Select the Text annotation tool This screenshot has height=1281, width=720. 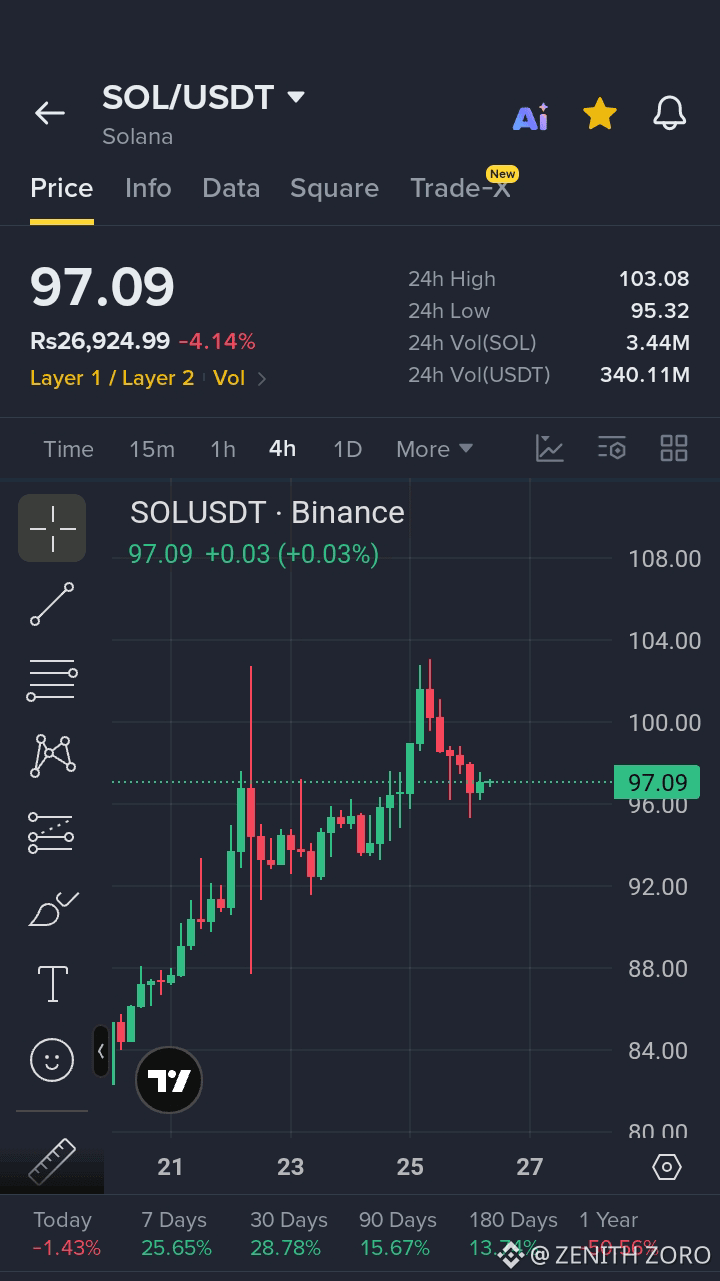click(x=52, y=984)
